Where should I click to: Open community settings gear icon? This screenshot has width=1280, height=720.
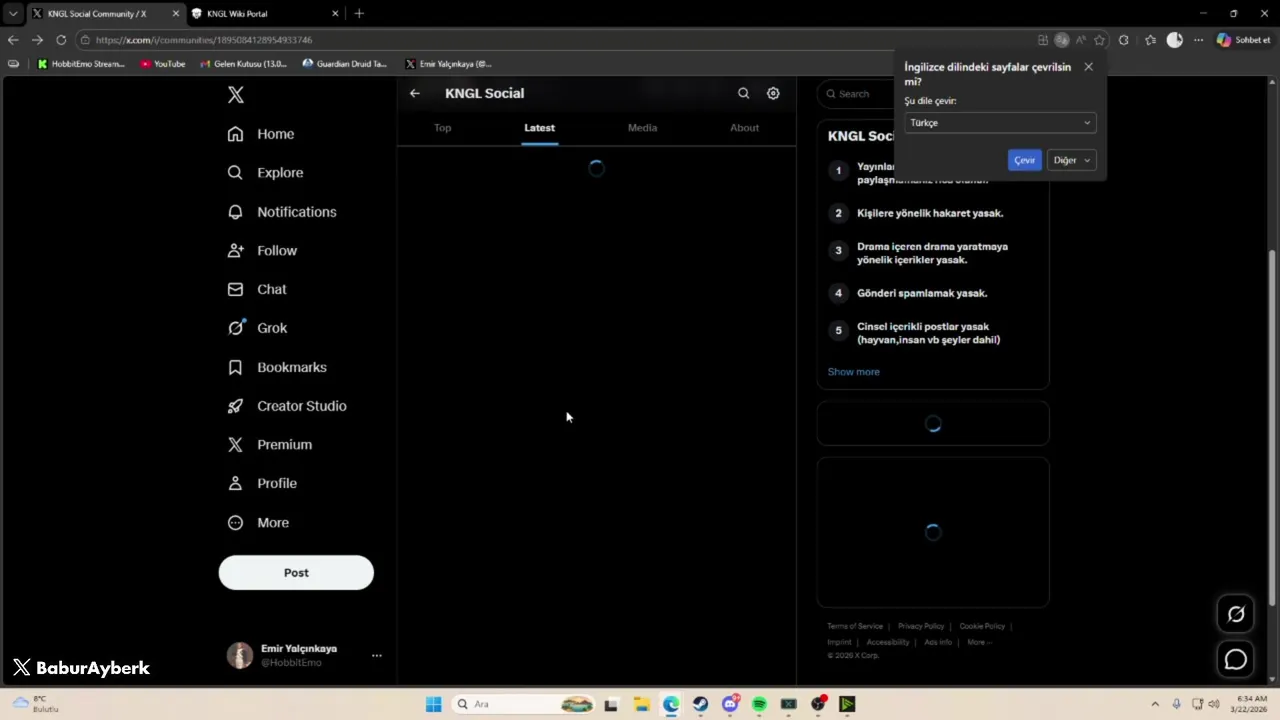773,93
